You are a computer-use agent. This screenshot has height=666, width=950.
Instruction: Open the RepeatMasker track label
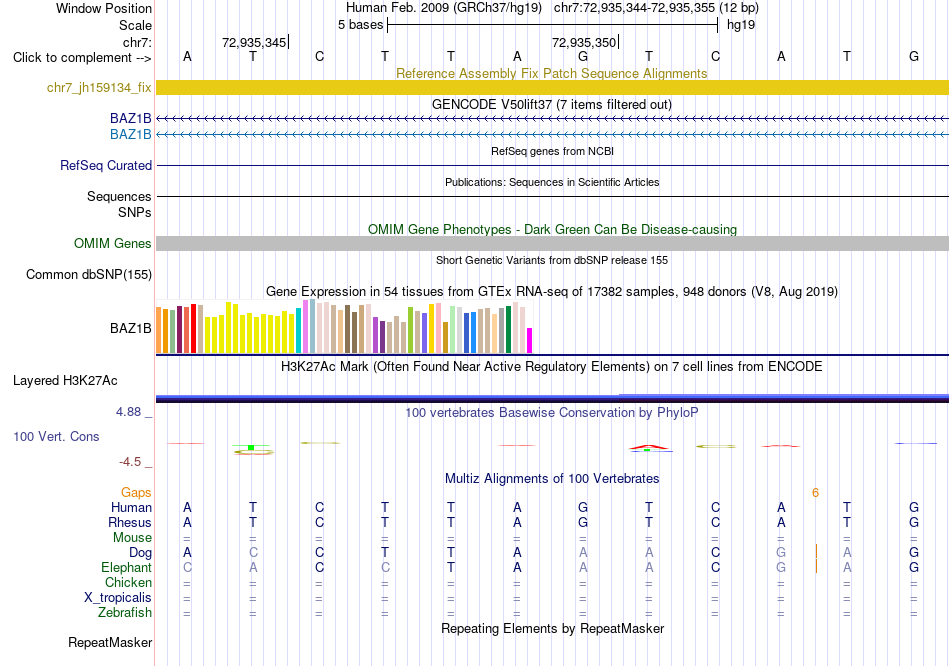(110, 642)
